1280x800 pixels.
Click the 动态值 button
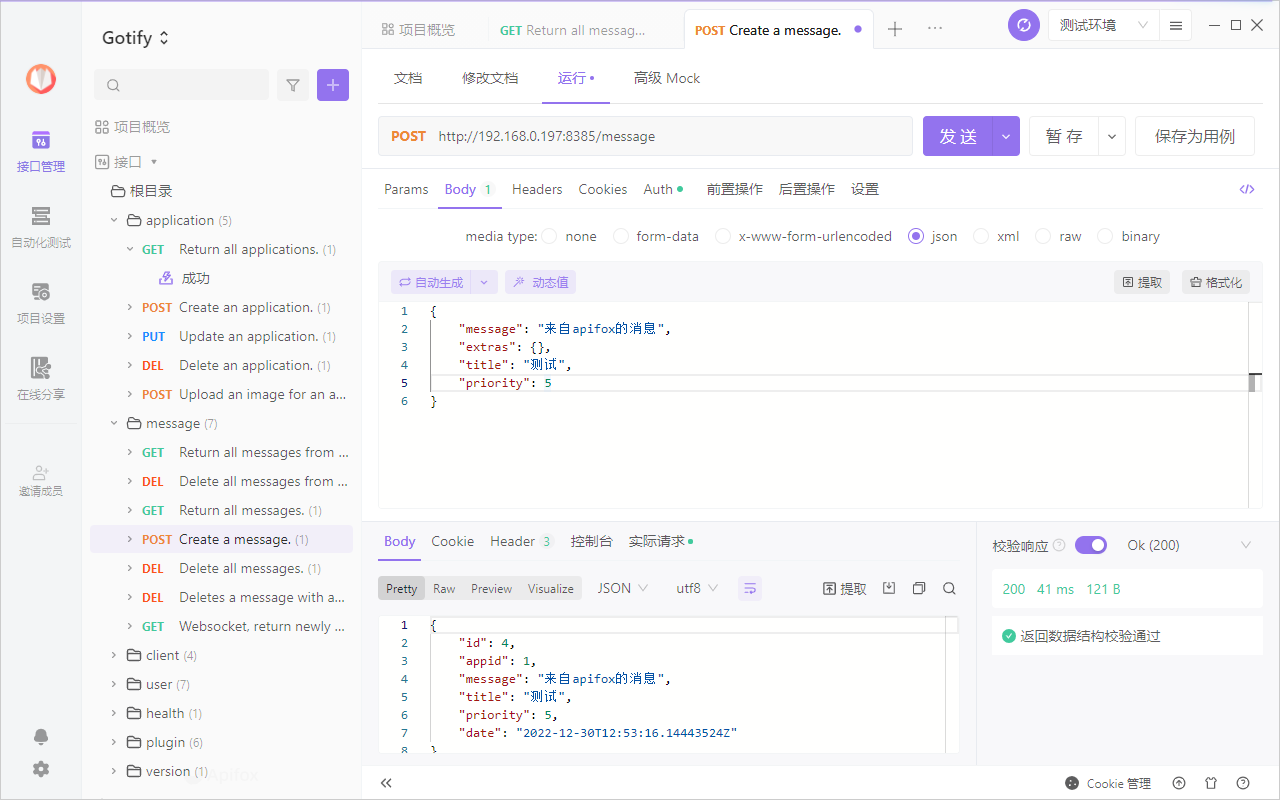tap(540, 283)
